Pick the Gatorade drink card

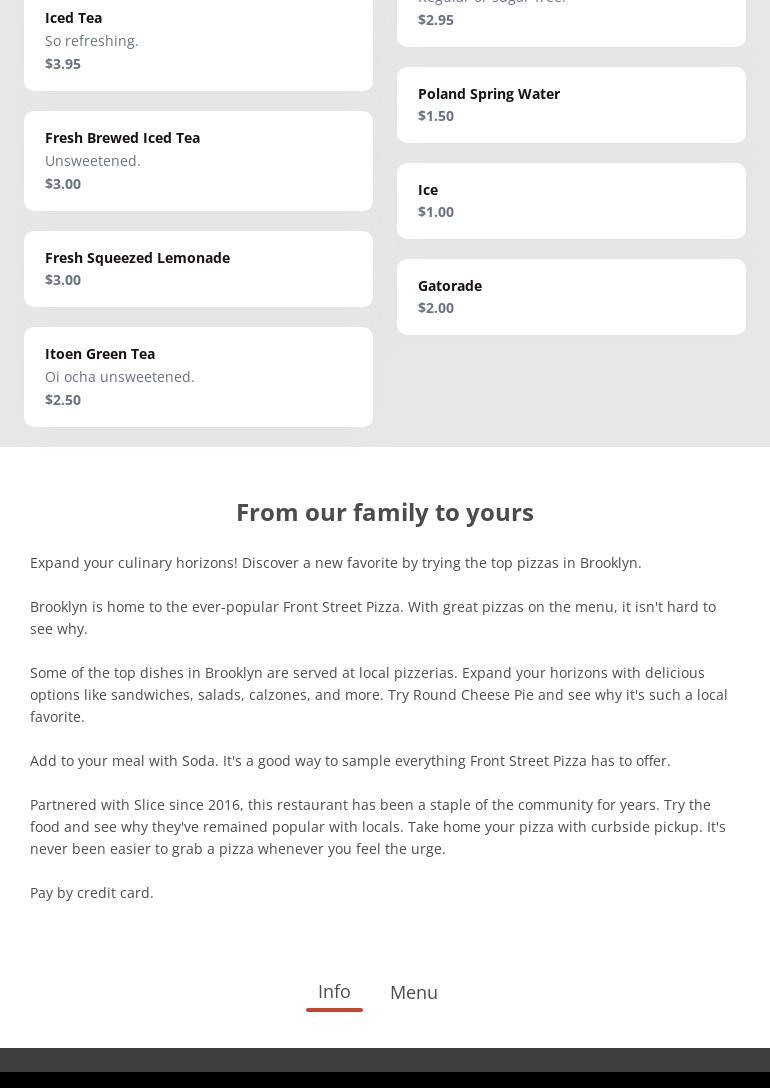[x=571, y=296]
